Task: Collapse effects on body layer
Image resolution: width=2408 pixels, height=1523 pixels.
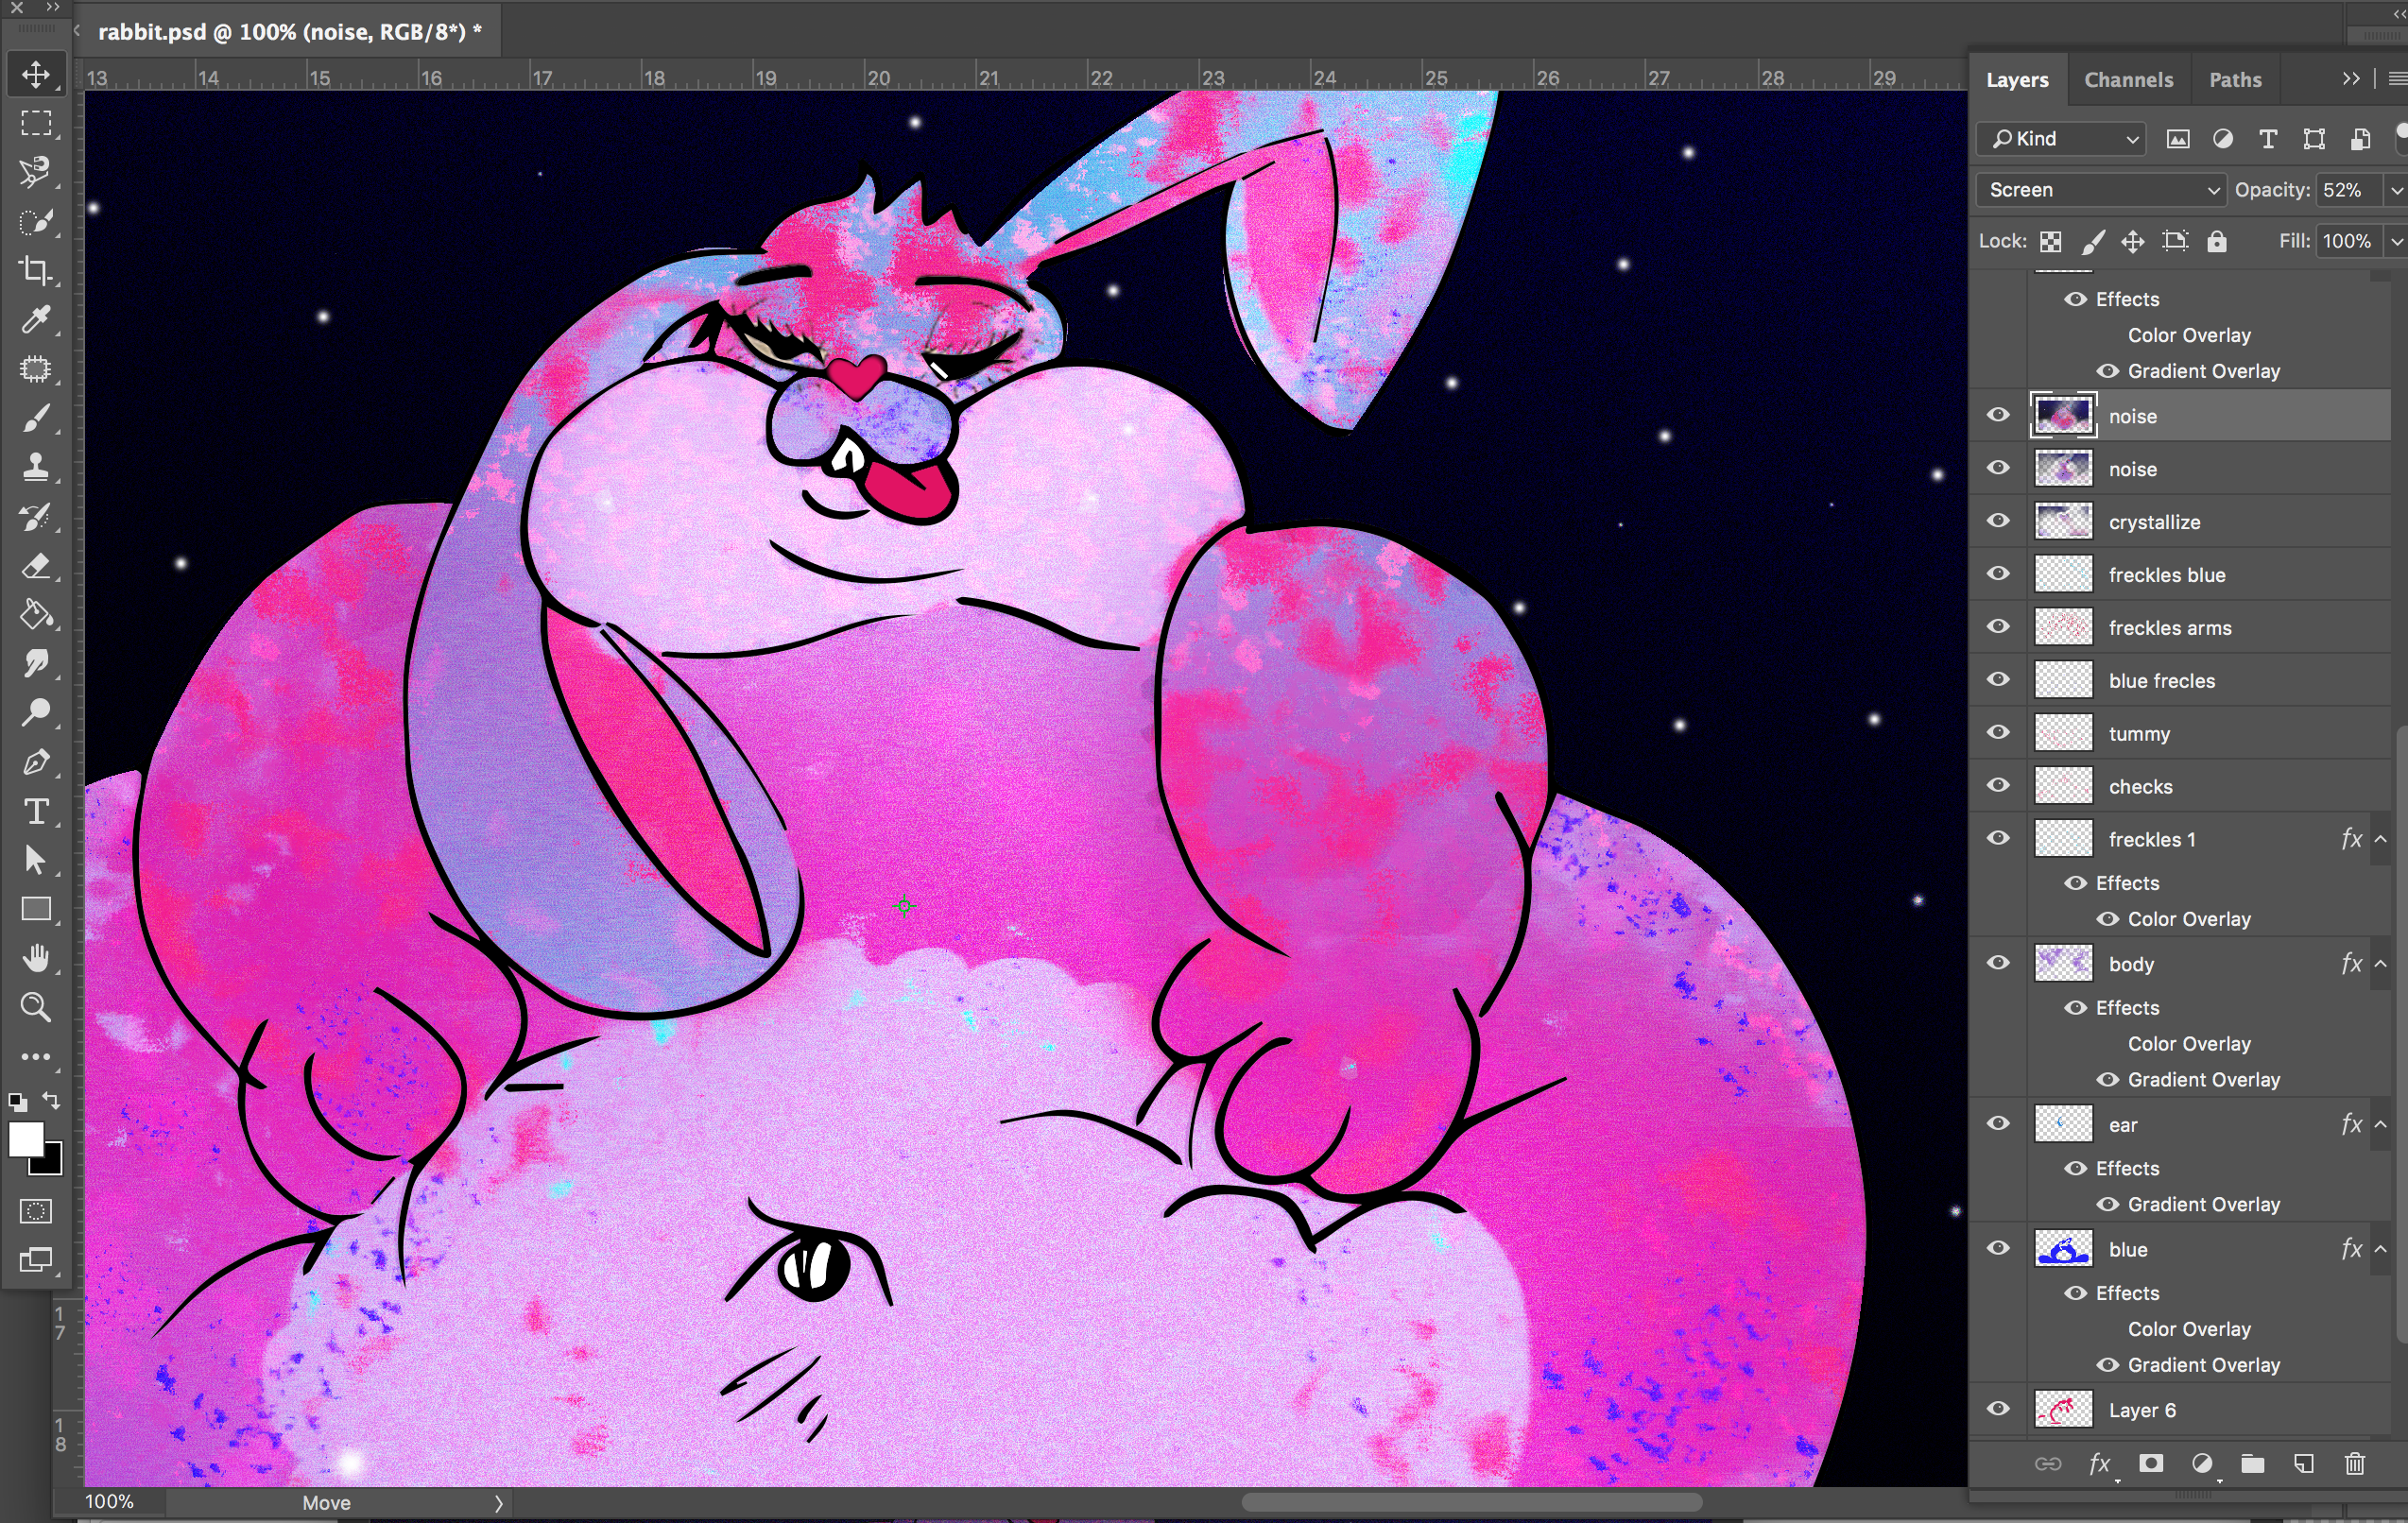Action: tap(2381, 964)
